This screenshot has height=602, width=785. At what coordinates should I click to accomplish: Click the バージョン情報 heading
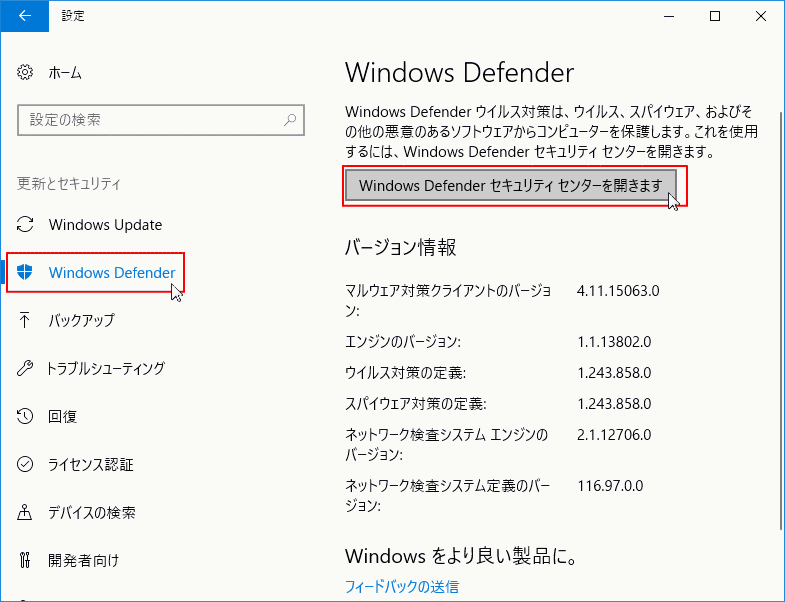click(401, 247)
